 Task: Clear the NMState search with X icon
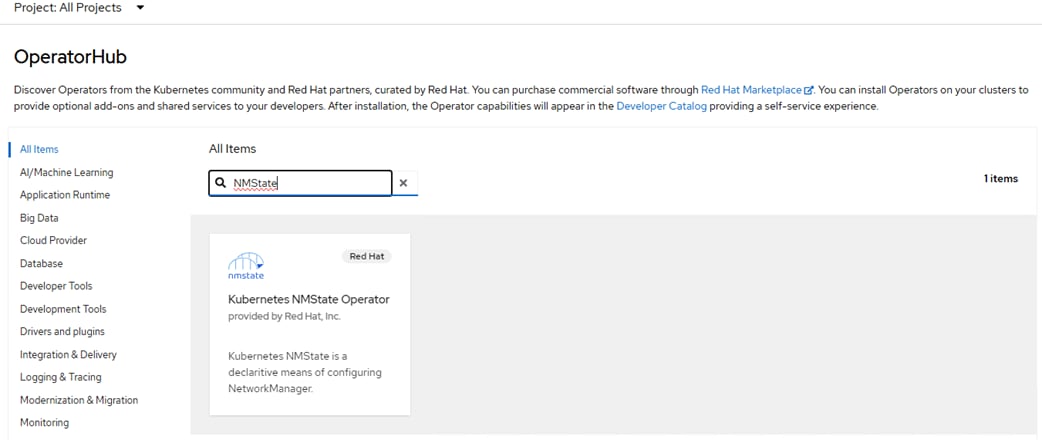pos(403,183)
